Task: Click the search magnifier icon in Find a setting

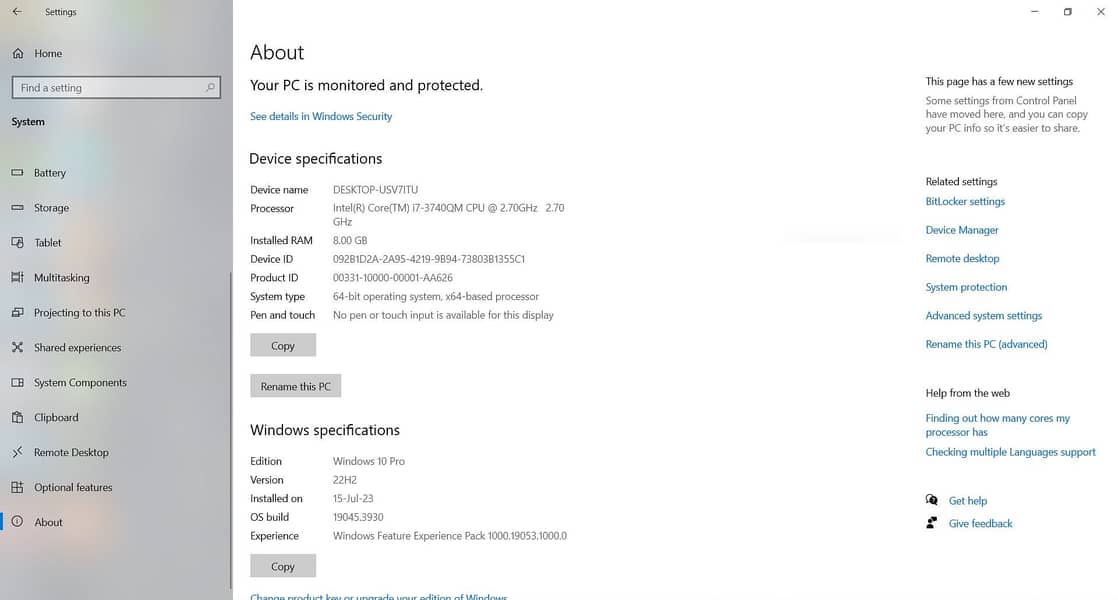Action: point(210,88)
